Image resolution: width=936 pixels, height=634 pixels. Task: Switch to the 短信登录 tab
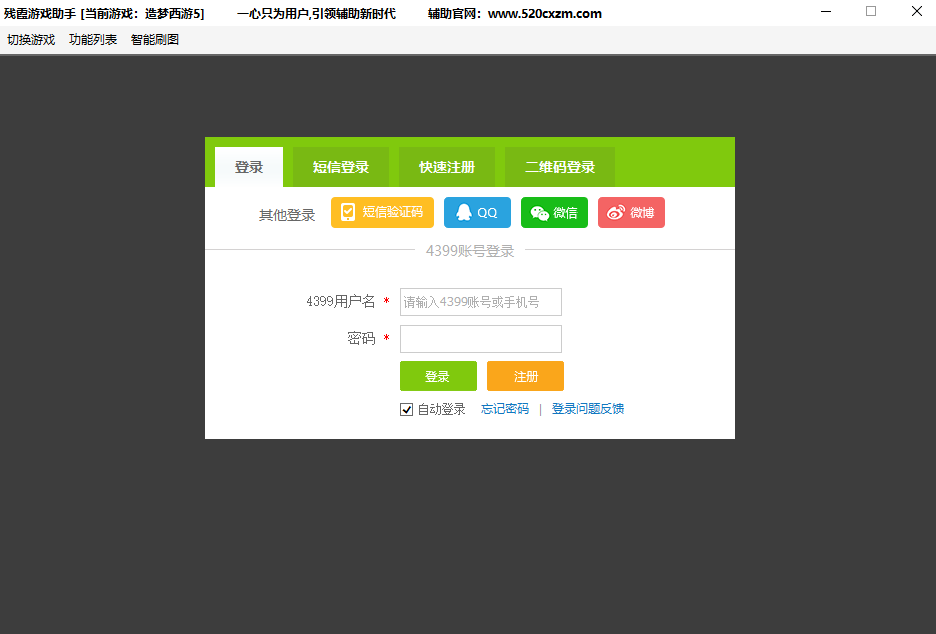[x=341, y=167]
